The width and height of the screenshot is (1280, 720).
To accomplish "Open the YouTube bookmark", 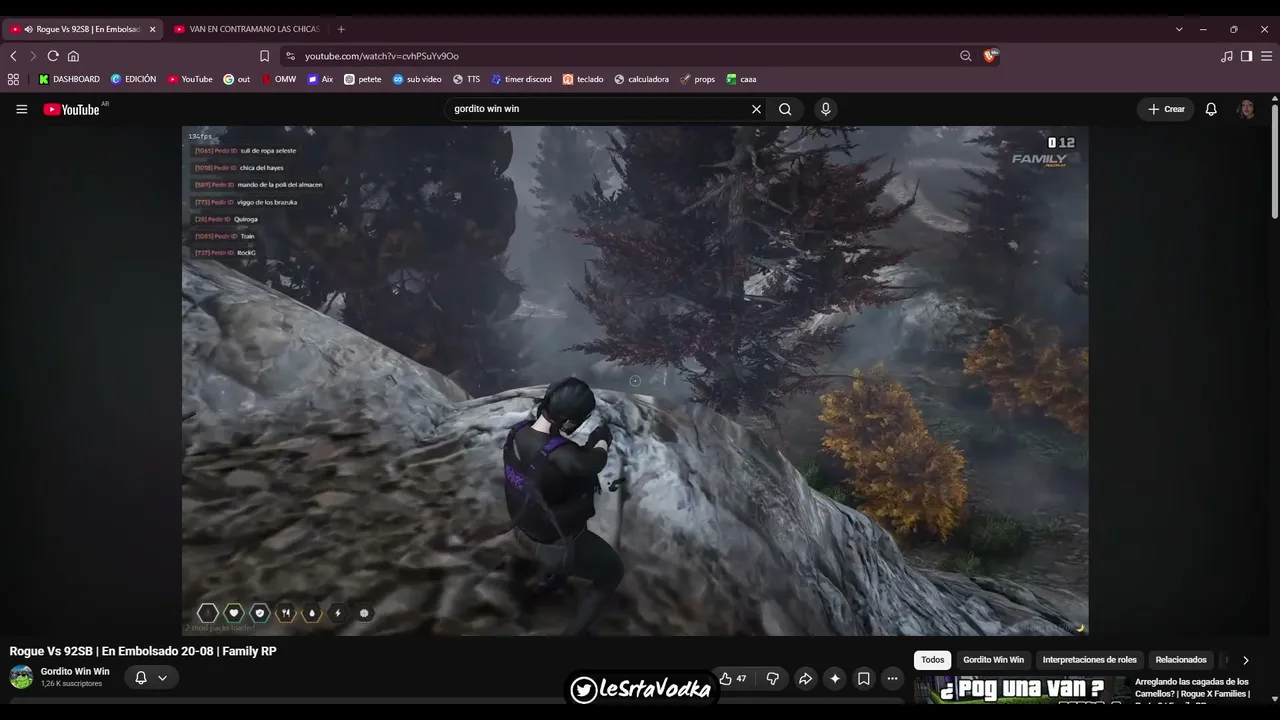I will [190, 79].
